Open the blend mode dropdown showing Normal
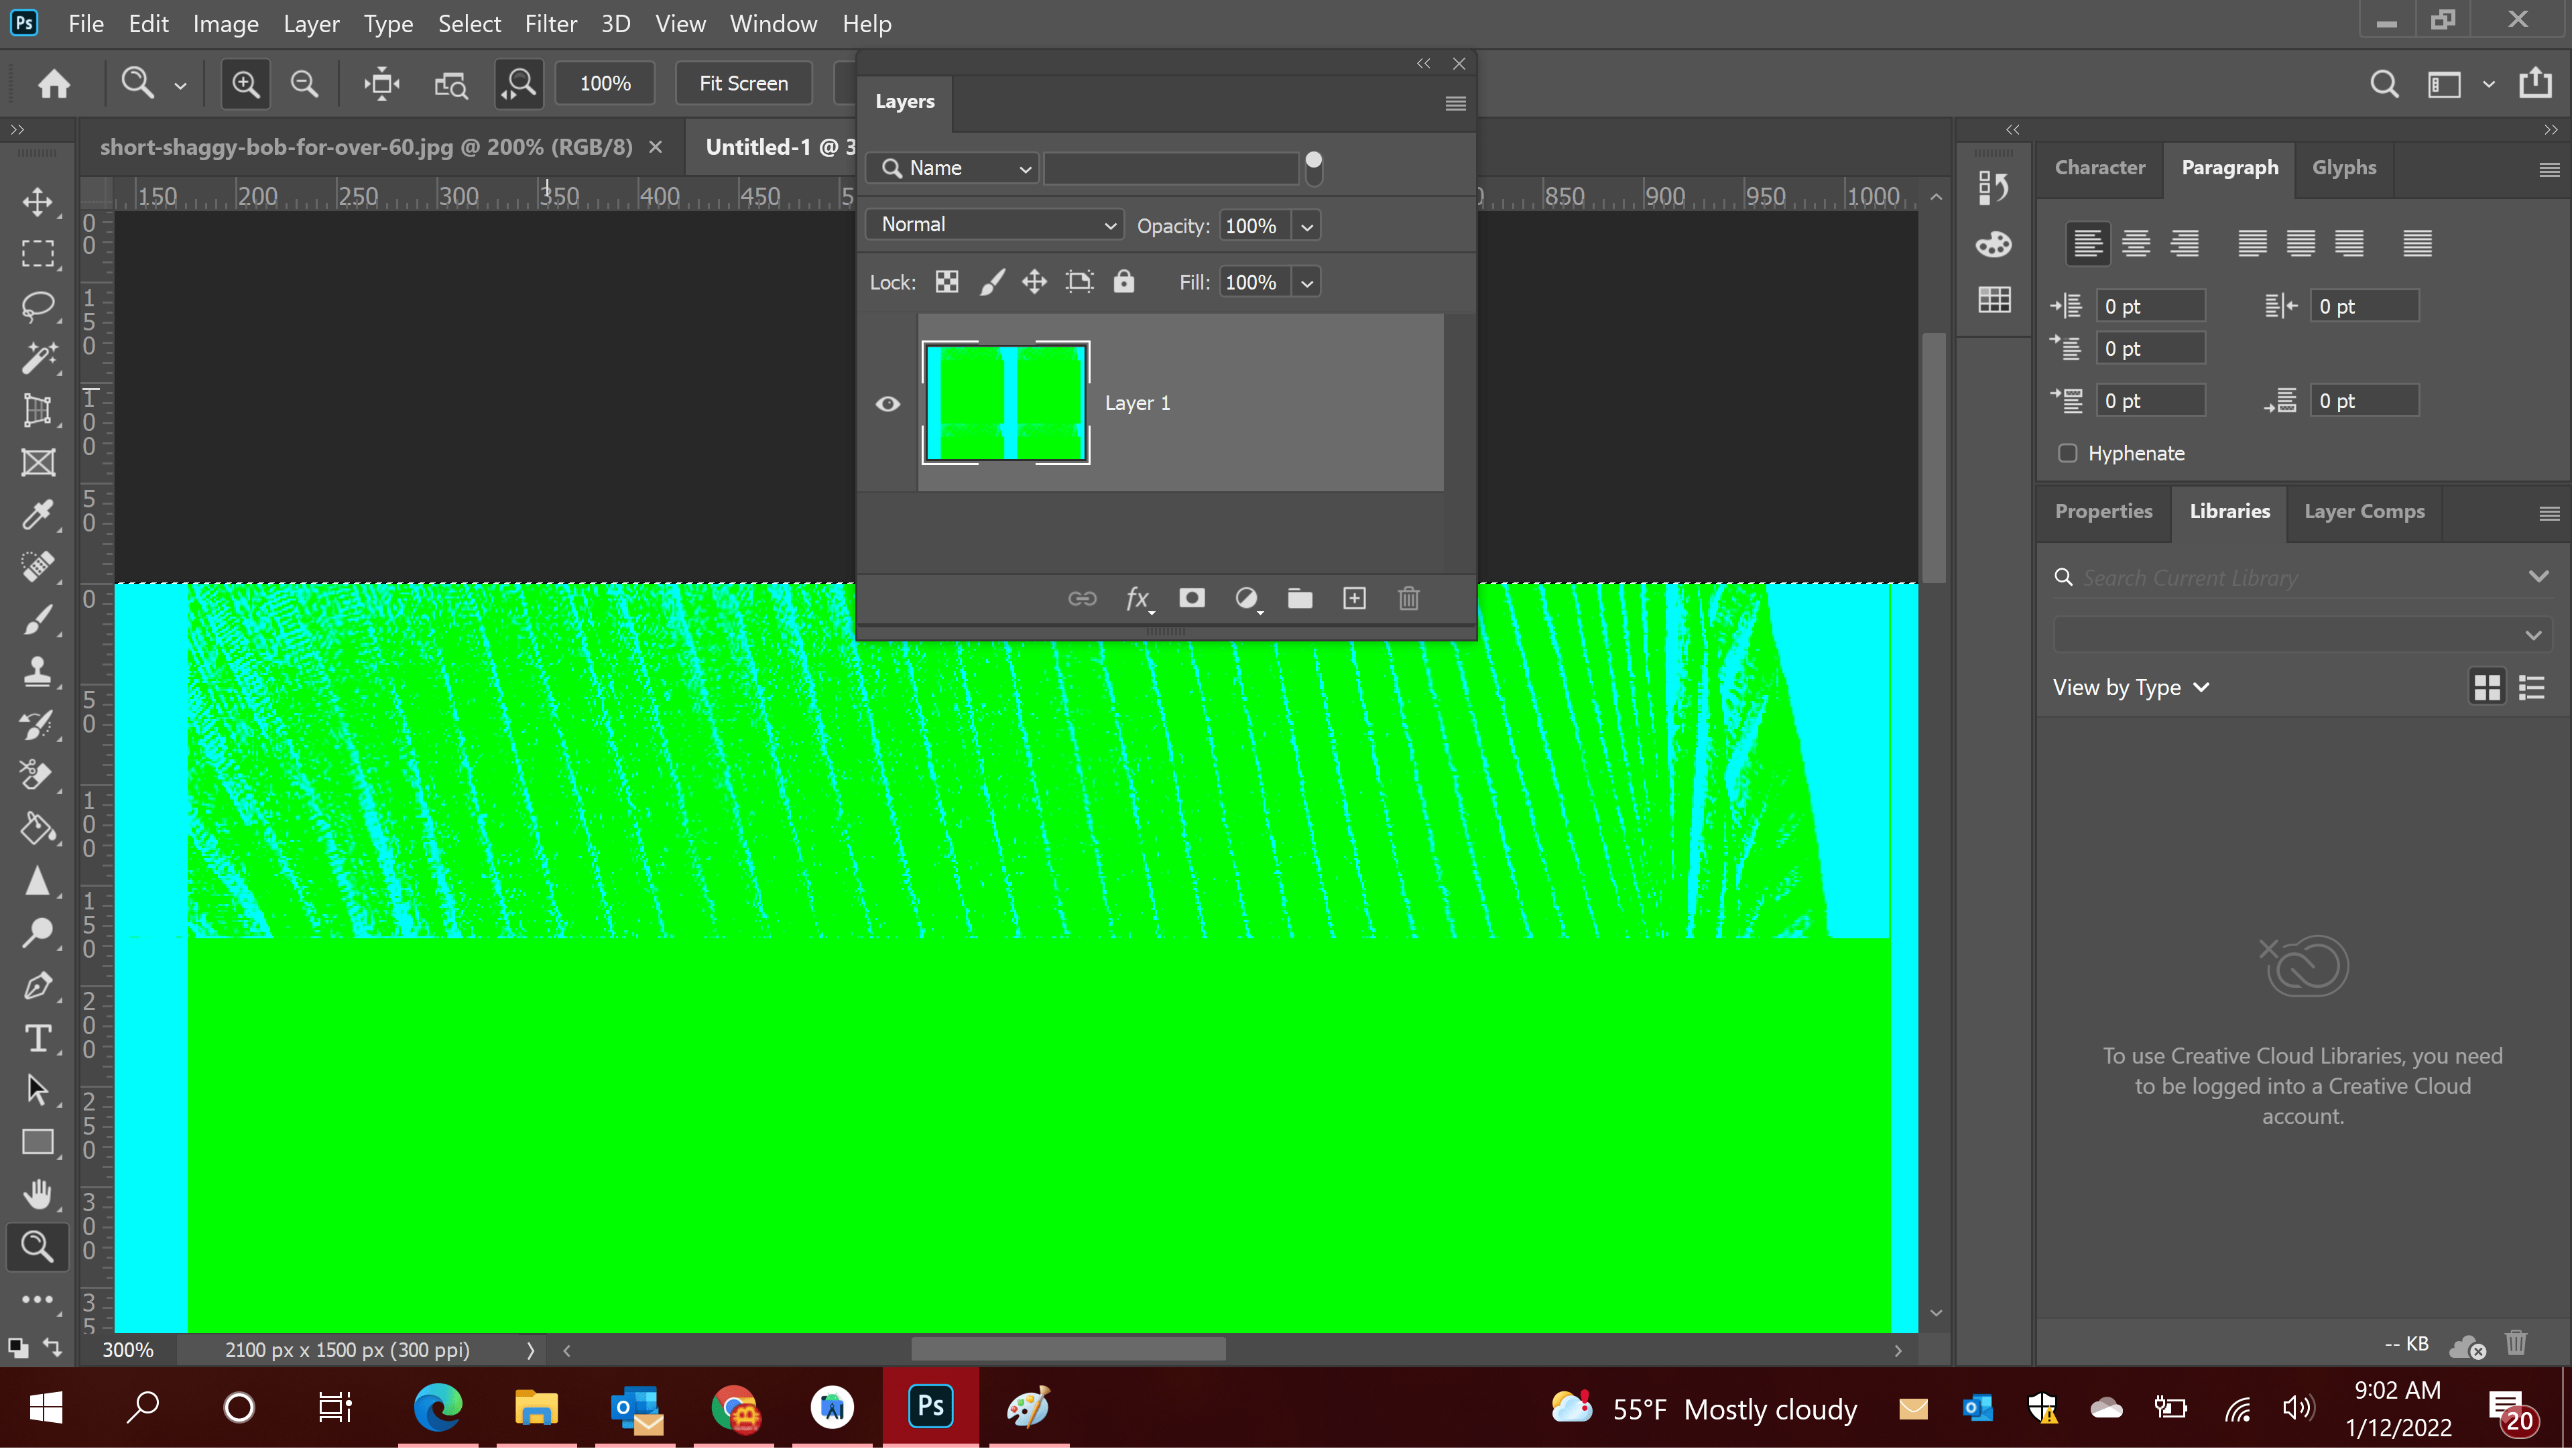 [994, 224]
